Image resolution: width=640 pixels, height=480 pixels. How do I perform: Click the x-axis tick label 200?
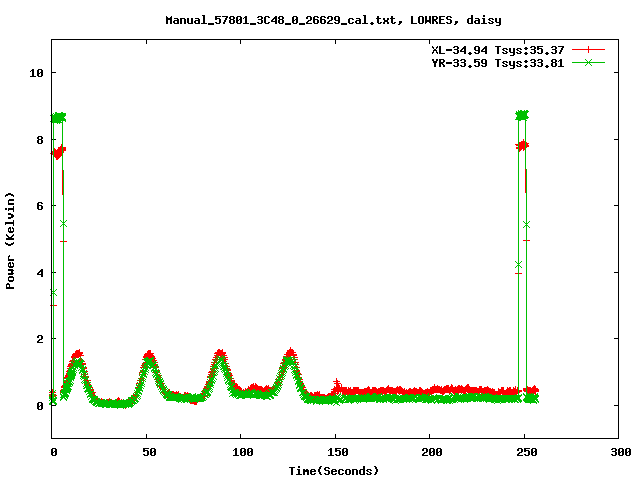click(432, 452)
